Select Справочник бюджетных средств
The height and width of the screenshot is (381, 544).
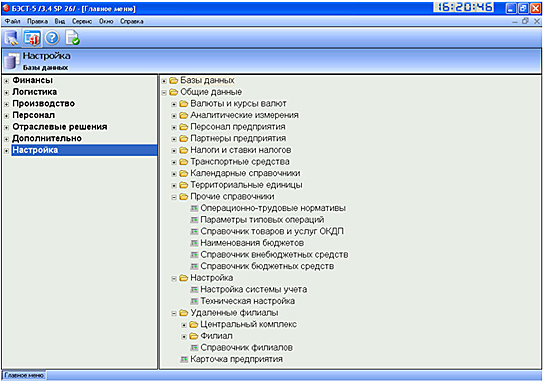tap(267, 266)
